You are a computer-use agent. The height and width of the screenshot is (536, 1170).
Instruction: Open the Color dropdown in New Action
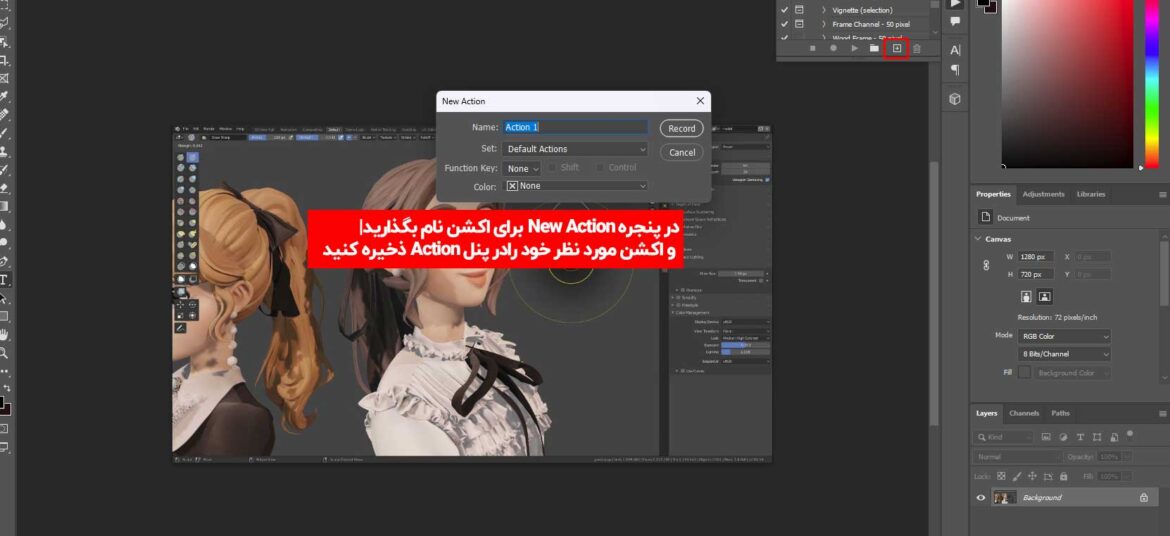click(575, 186)
